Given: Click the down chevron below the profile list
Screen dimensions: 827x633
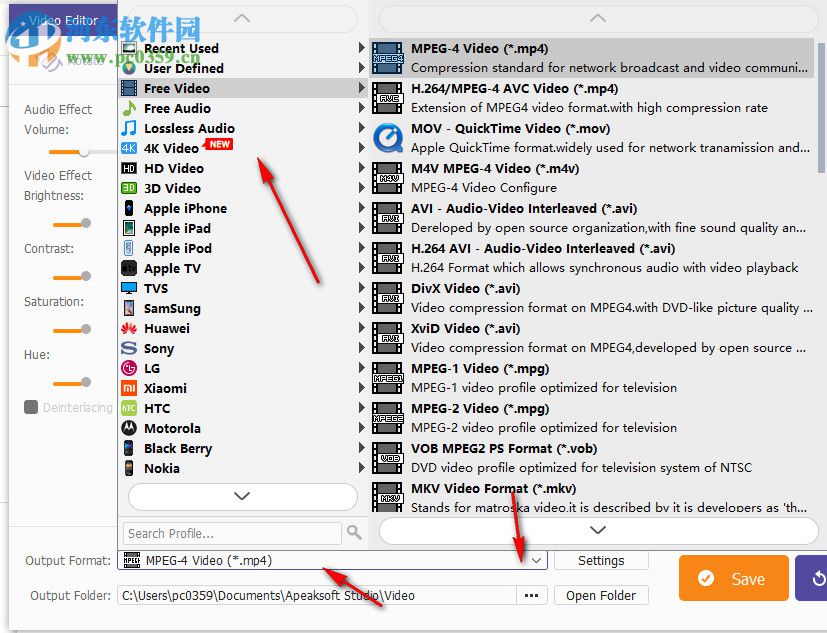Looking at the screenshot, I should [x=240, y=497].
